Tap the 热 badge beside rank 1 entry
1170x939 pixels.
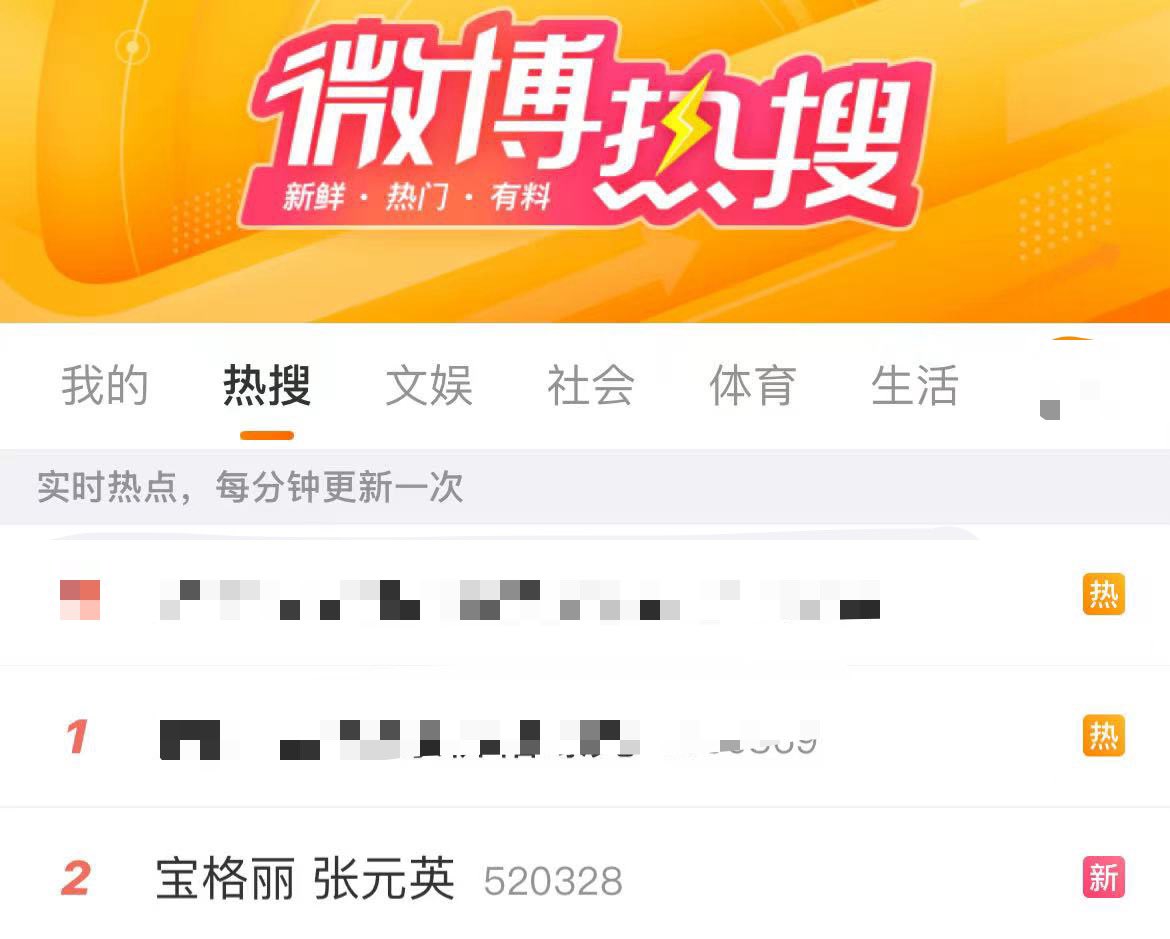[1104, 736]
